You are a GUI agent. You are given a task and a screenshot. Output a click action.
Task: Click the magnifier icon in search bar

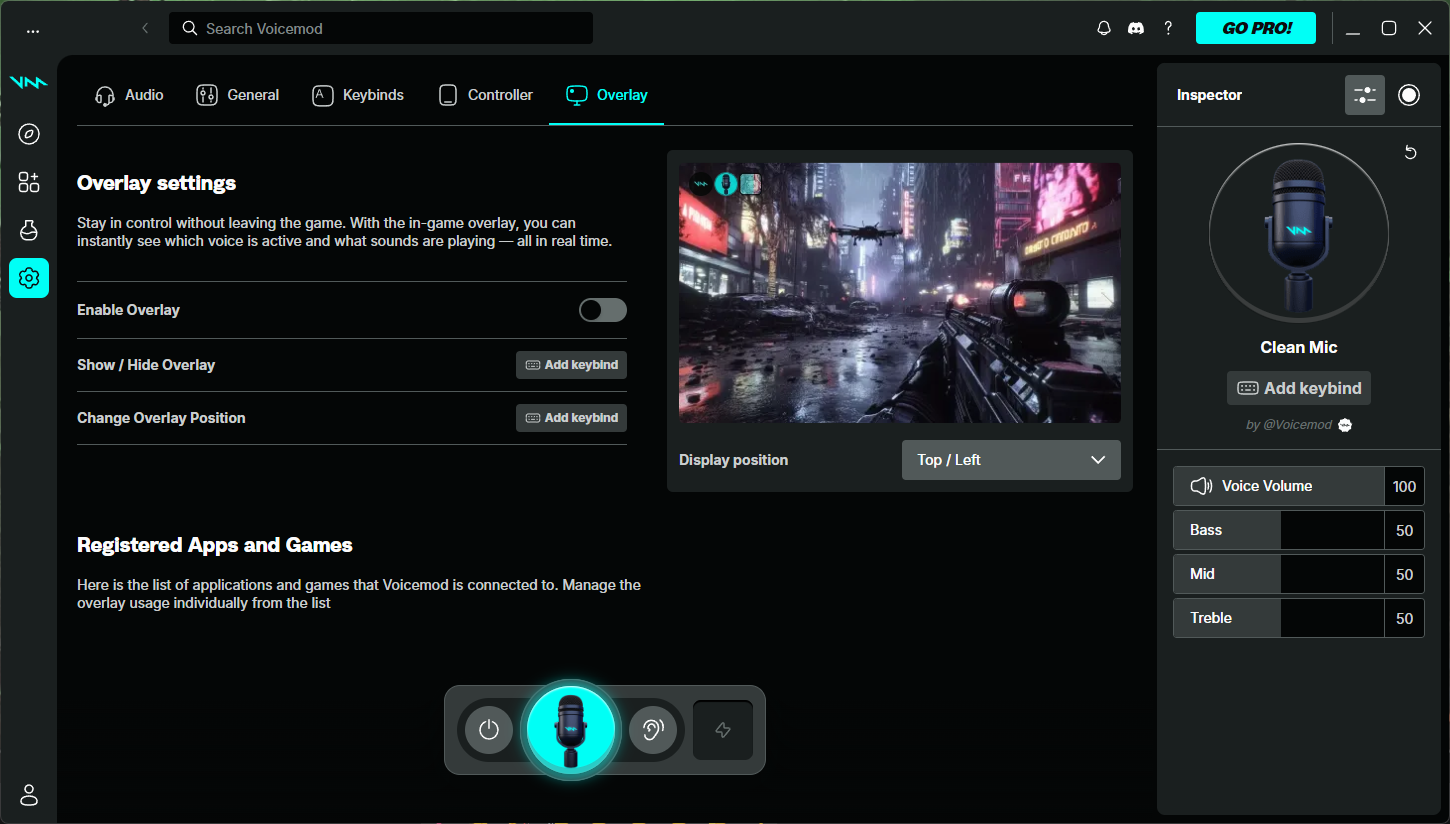coord(189,28)
